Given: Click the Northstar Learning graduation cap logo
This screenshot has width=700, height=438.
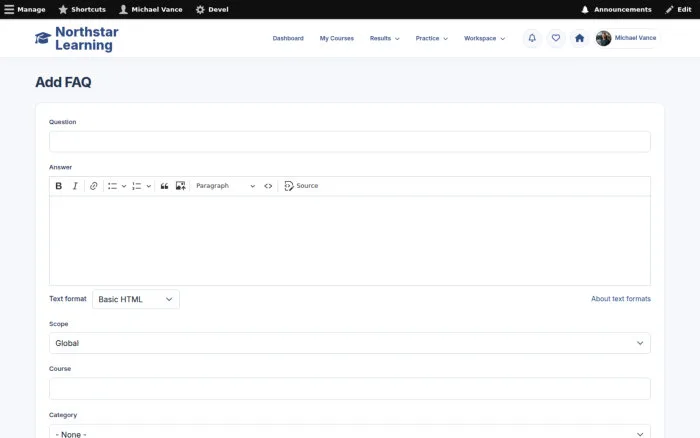Looking at the screenshot, I should tap(43, 38).
